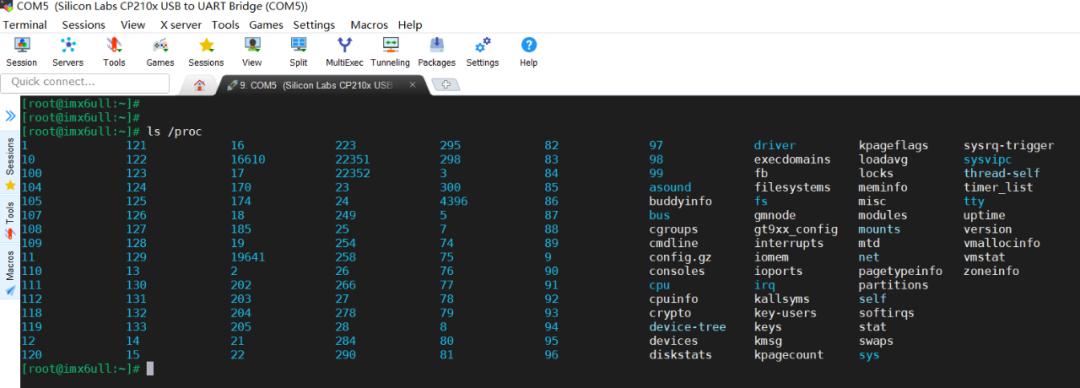The width and height of the screenshot is (1080, 388).
Task: Open the Help toolbar icon
Action: point(528,52)
